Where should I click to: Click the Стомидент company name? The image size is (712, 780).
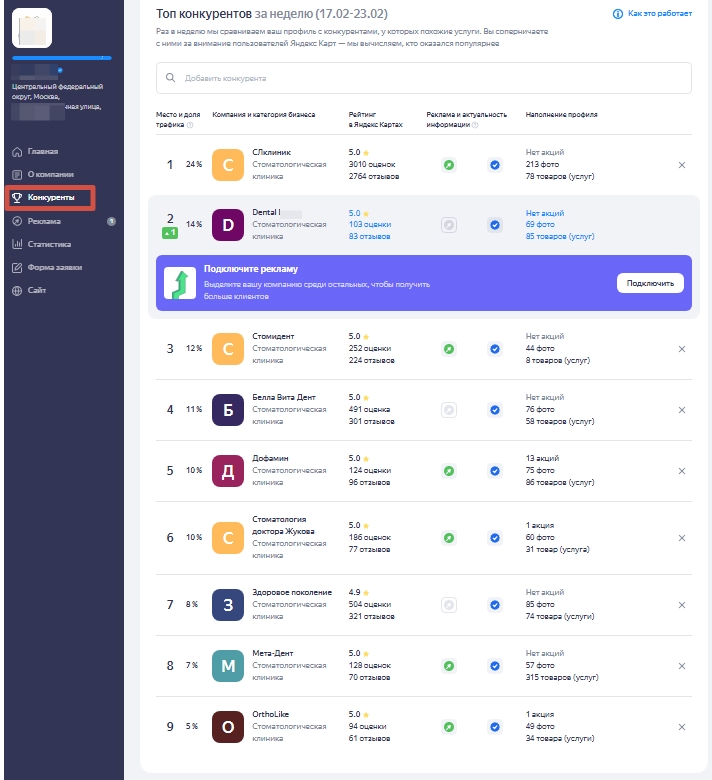[x=273, y=336]
